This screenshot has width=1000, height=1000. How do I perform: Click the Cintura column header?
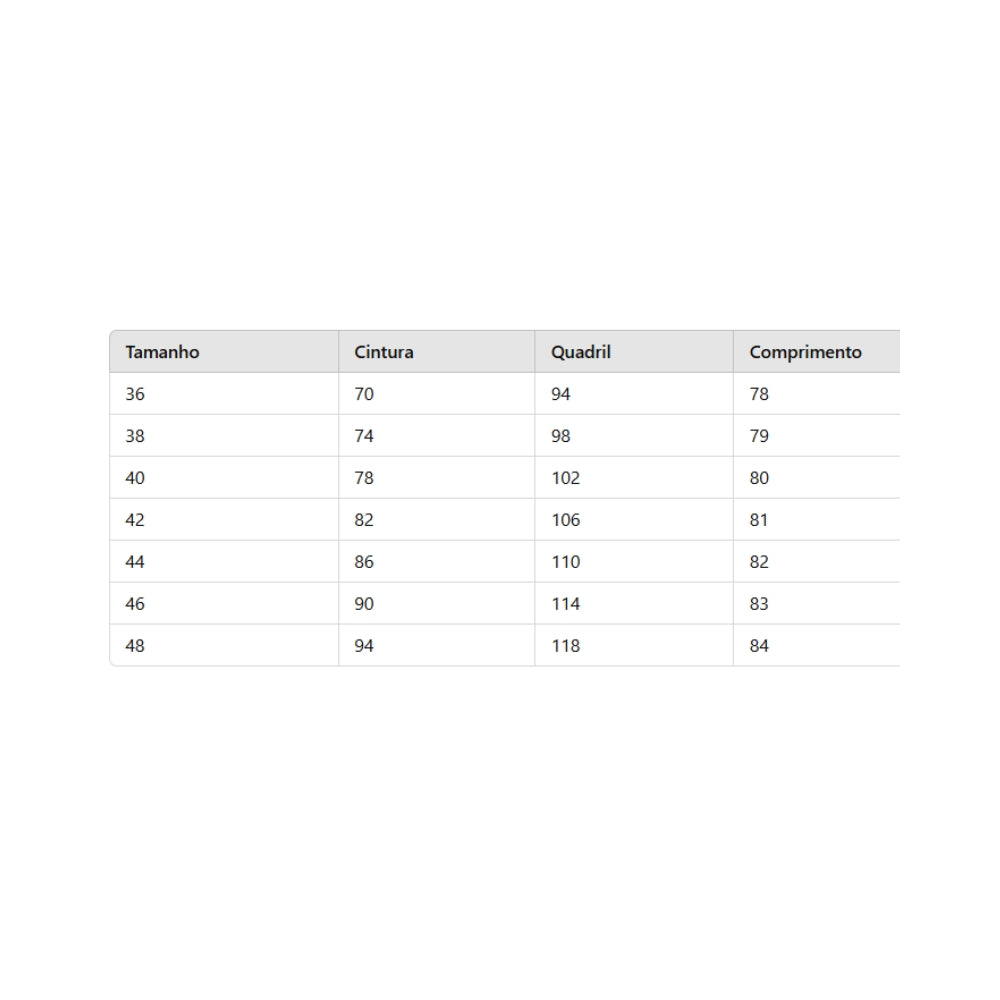(x=384, y=352)
